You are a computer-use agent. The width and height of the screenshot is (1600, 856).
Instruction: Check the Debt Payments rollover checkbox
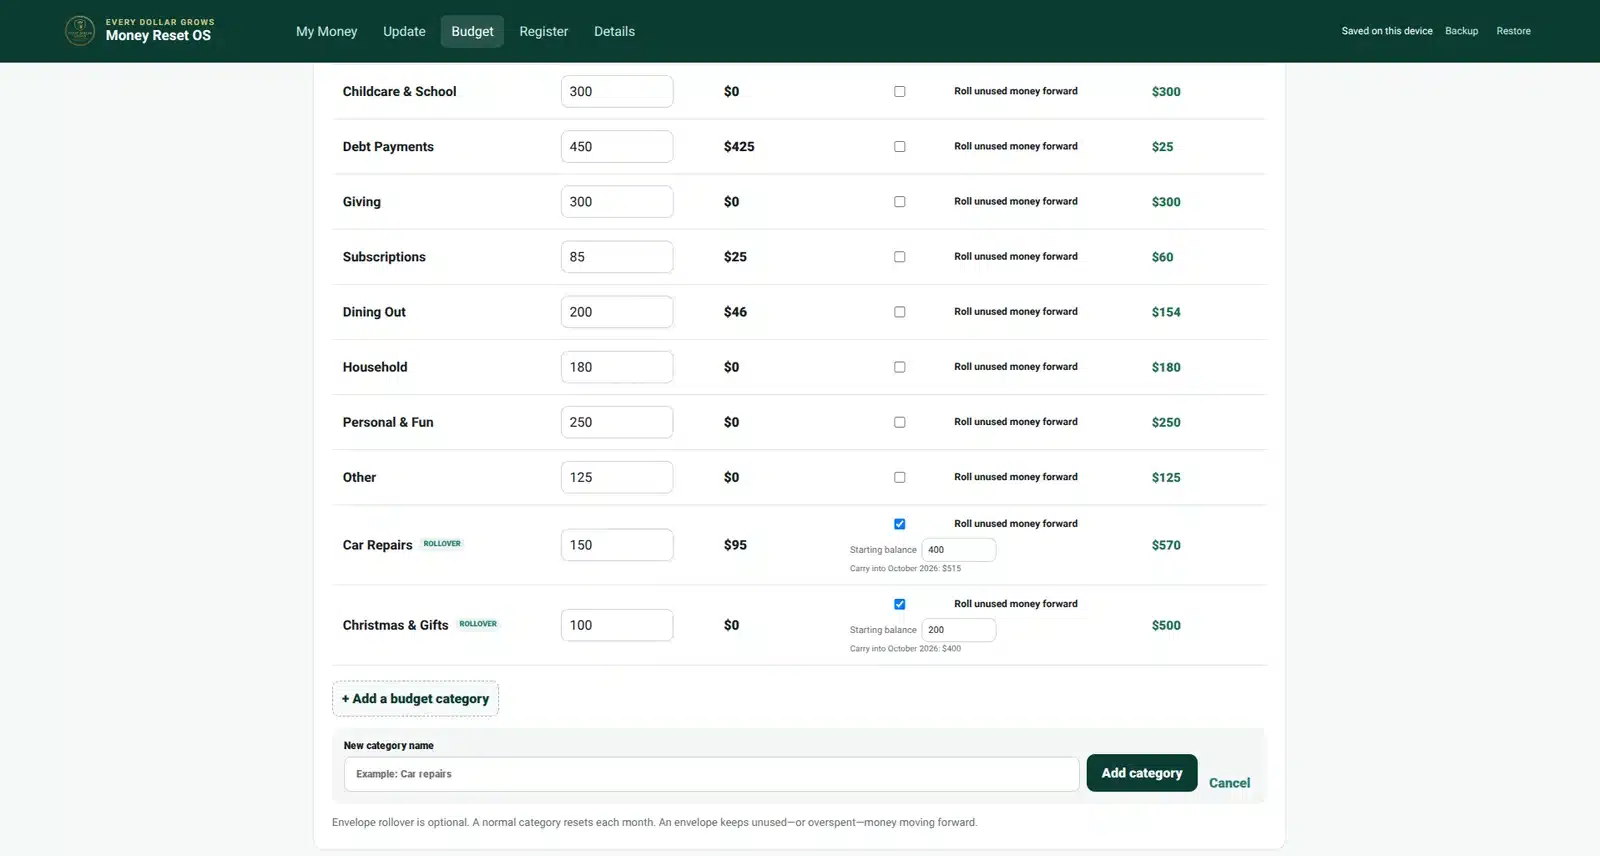tap(900, 146)
